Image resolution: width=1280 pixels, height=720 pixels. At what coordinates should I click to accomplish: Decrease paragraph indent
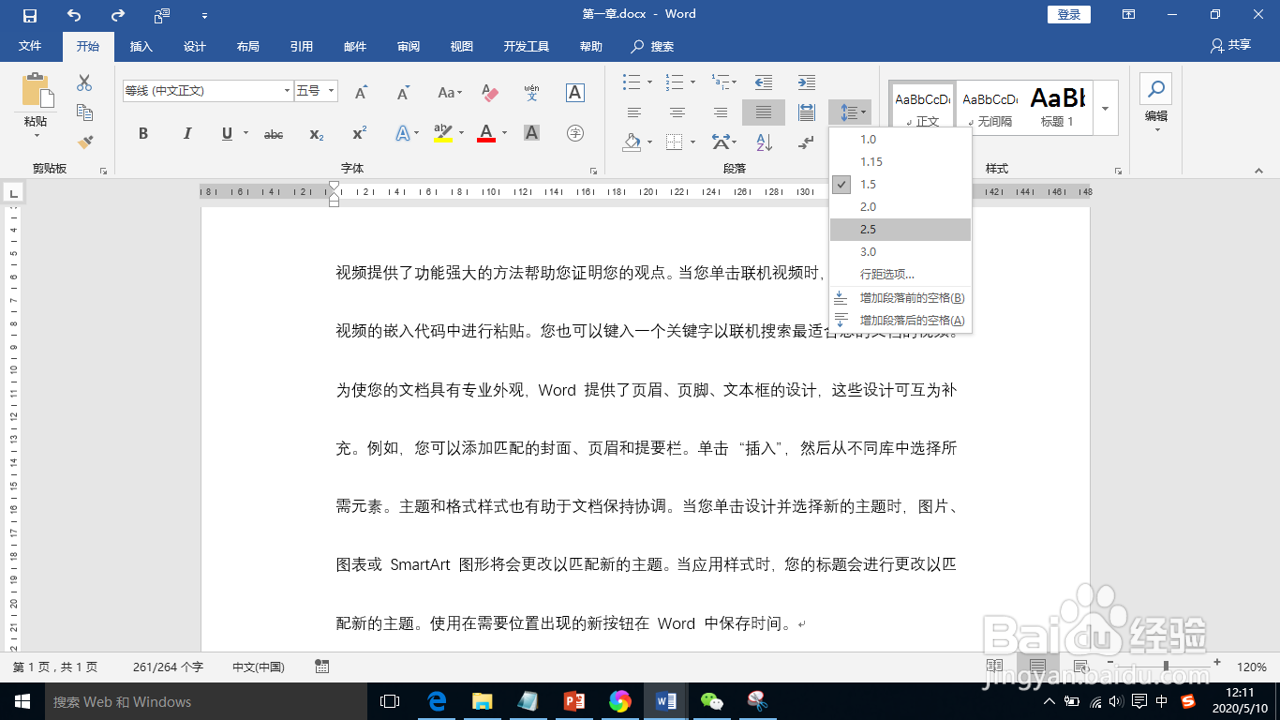[x=763, y=82]
